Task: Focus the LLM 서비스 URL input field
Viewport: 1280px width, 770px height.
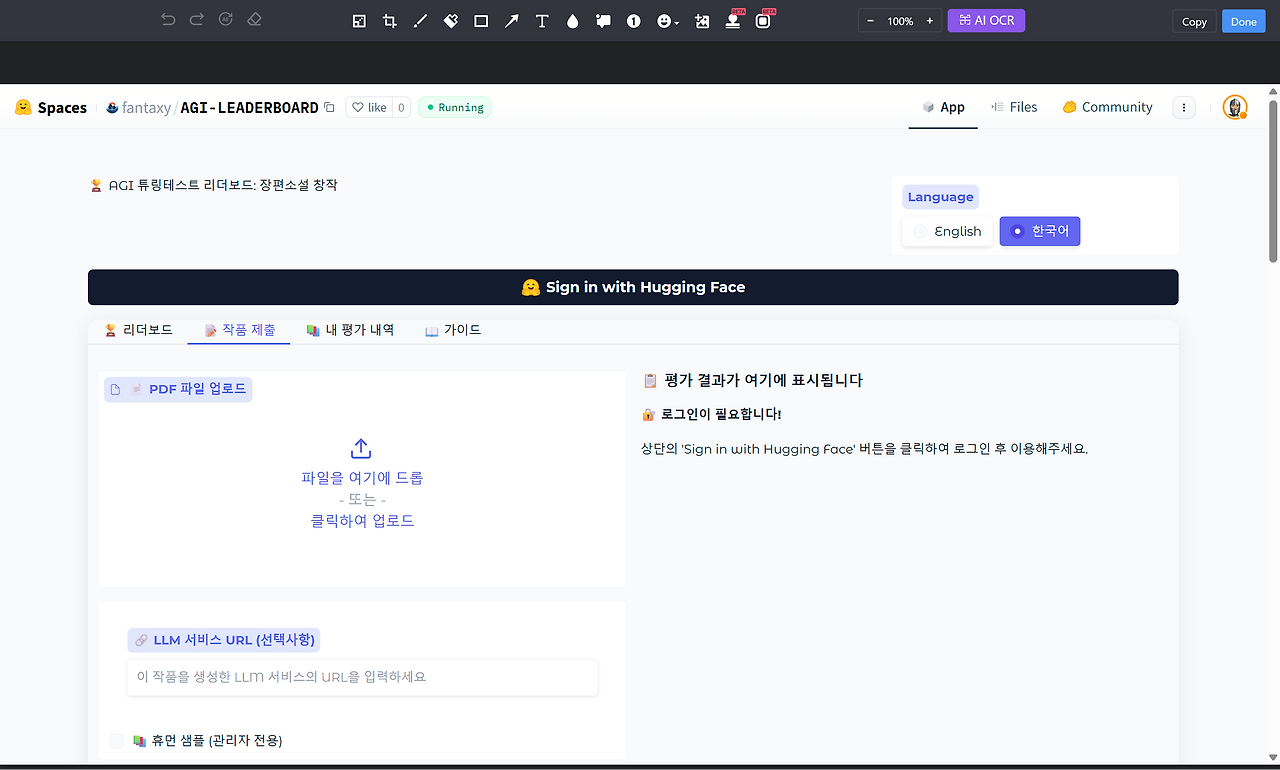Action: (362, 677)
